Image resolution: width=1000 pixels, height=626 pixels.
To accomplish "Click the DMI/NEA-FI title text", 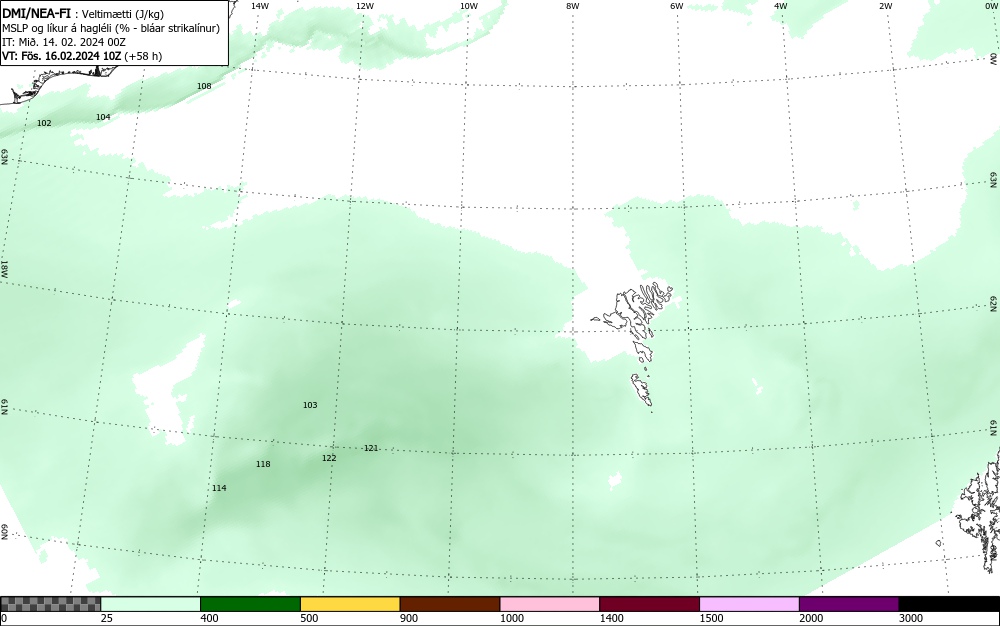I will (36, 12).
